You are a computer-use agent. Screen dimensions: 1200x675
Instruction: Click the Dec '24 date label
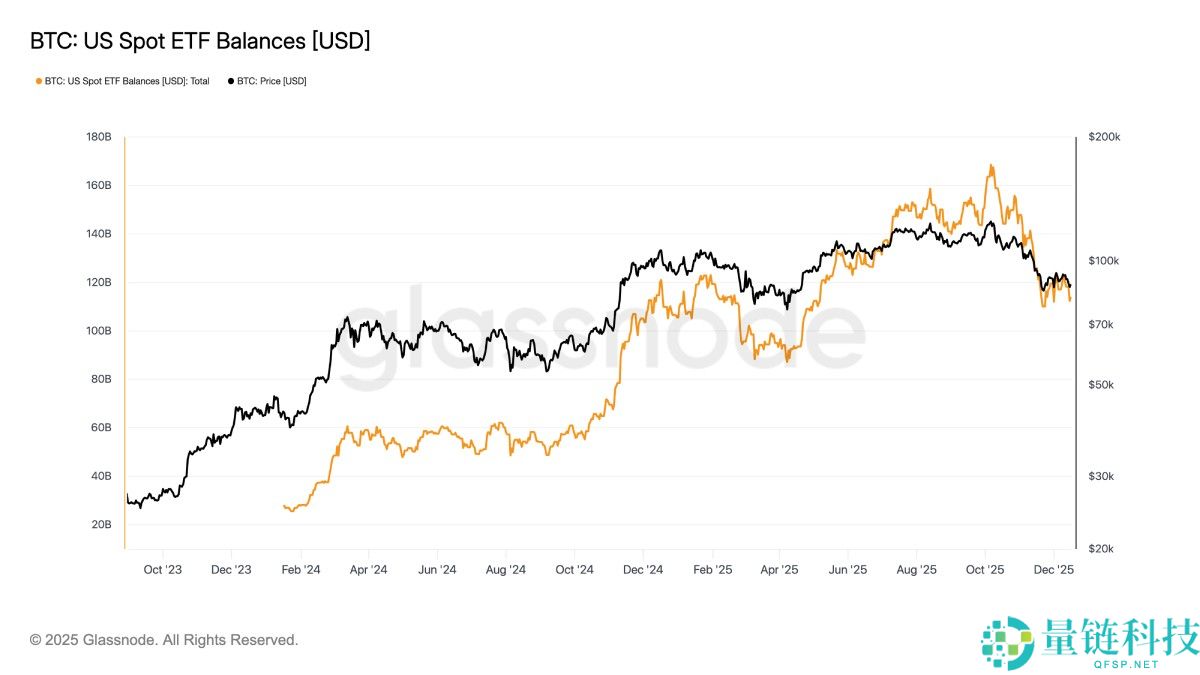tap(643, 570)
